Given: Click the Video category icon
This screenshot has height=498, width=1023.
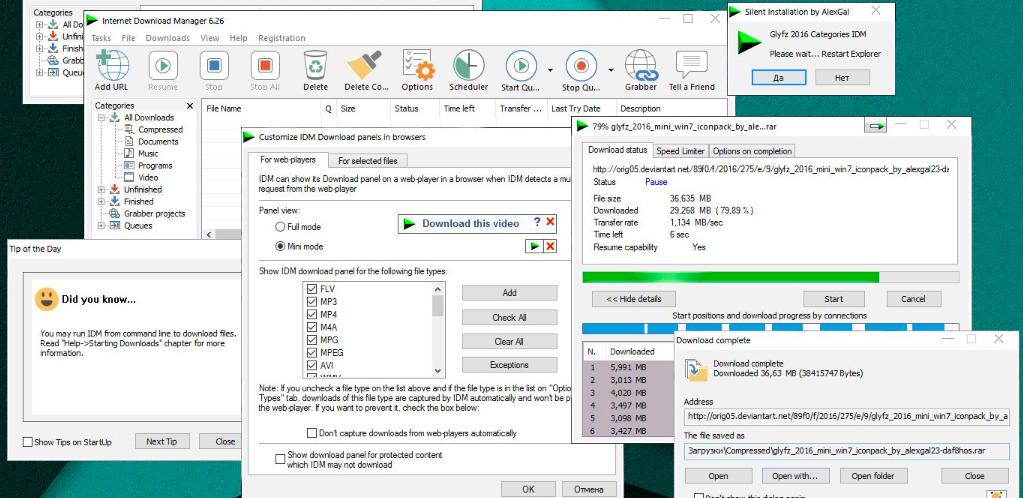Looking at the screenshot, I should (x=128, y=177).
